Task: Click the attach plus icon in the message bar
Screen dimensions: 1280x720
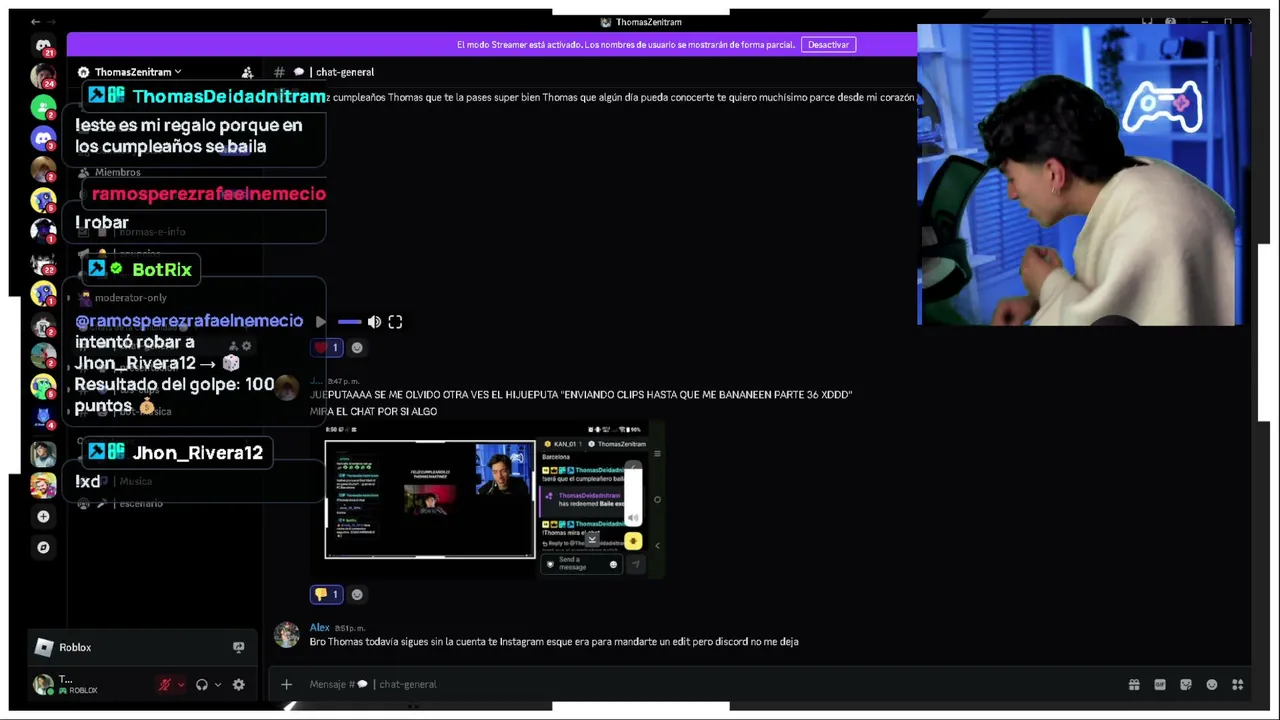Action: 286,684
